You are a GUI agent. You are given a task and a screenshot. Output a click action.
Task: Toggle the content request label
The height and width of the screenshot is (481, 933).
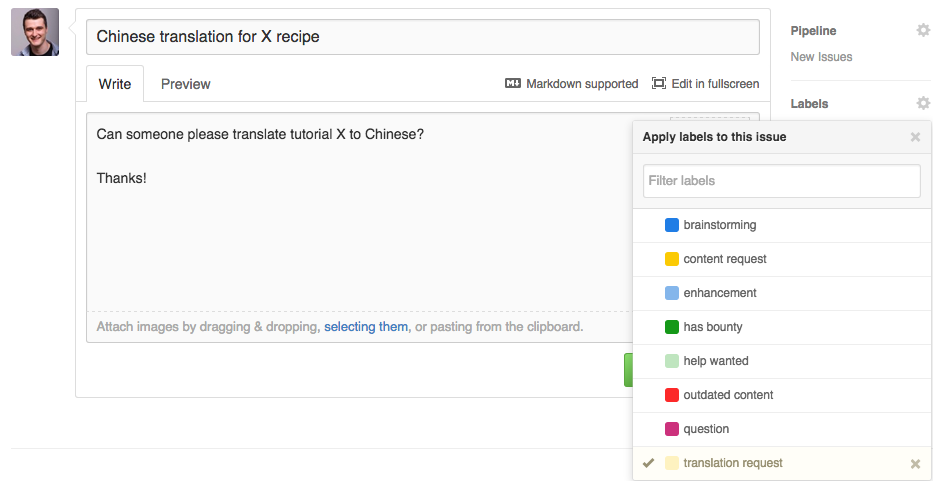coord(724,259)
